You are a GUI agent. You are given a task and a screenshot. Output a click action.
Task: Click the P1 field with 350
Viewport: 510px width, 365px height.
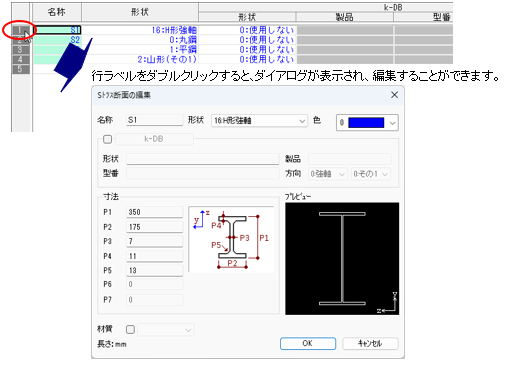coord(155,212)
